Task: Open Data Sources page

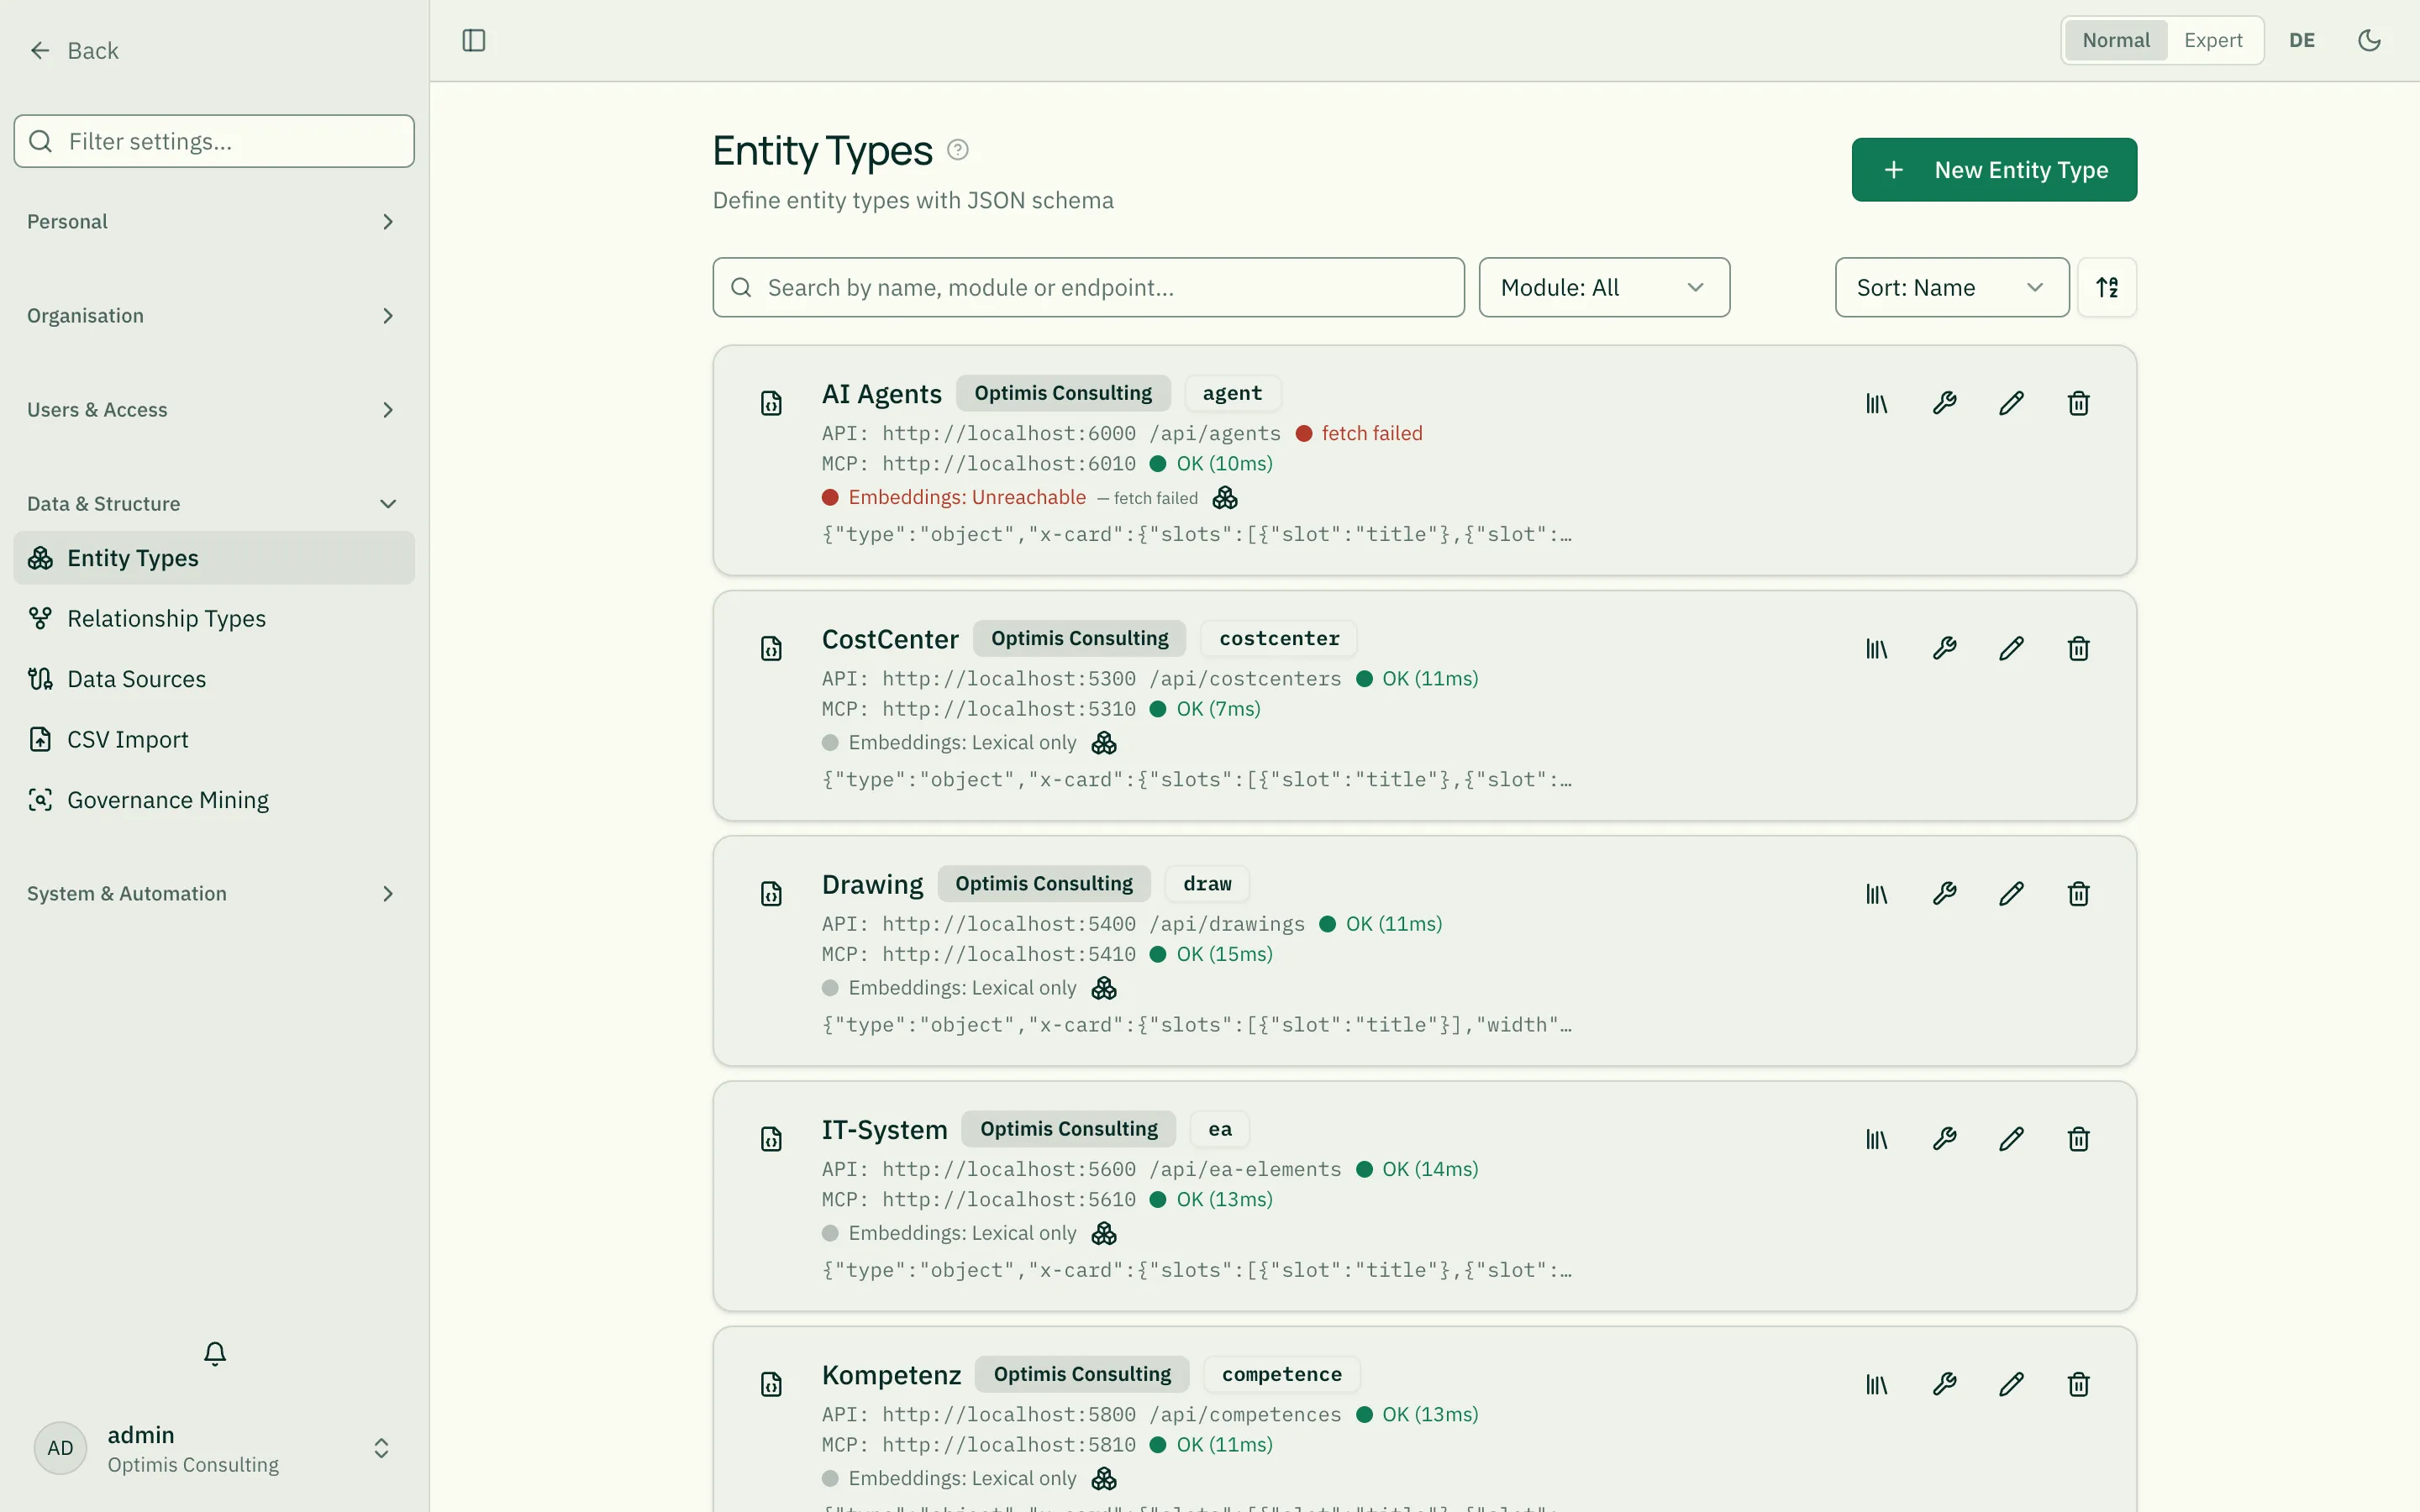Action: (214, 679)
